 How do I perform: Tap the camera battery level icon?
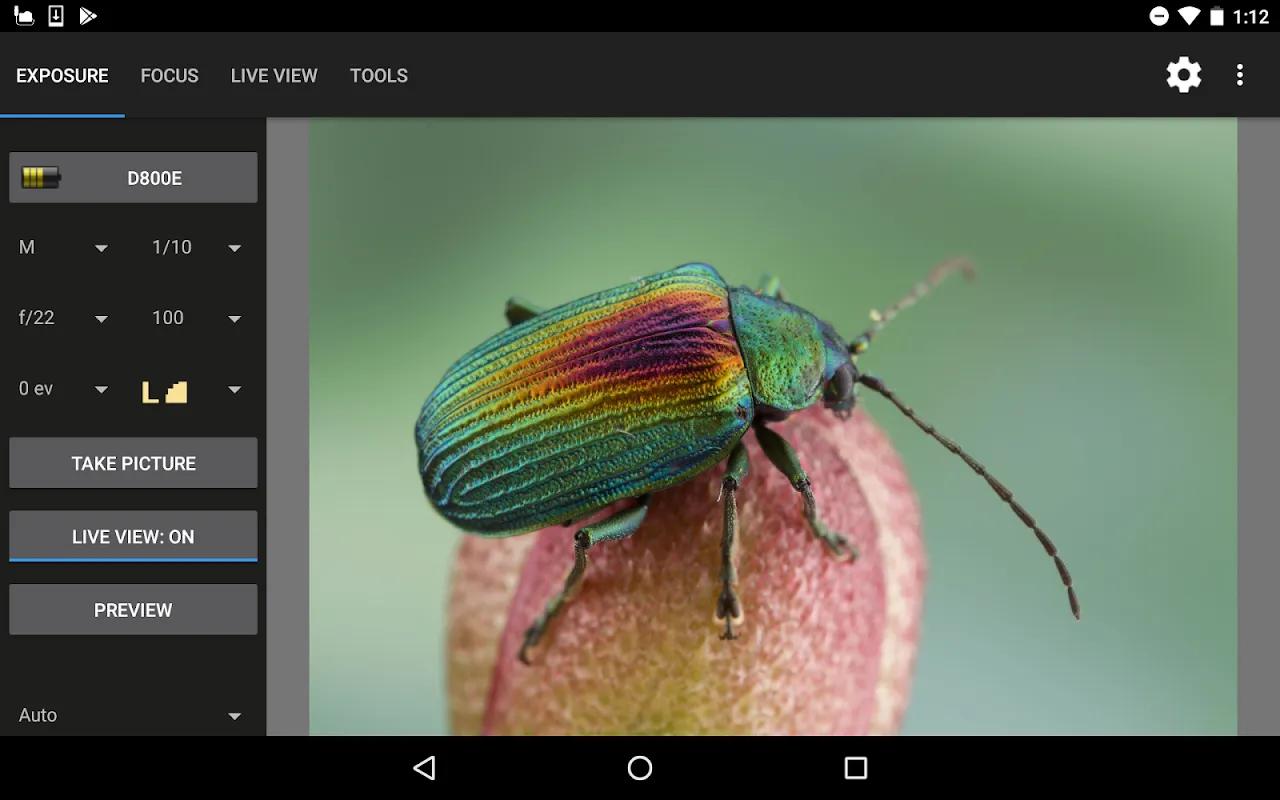point(41,178)
